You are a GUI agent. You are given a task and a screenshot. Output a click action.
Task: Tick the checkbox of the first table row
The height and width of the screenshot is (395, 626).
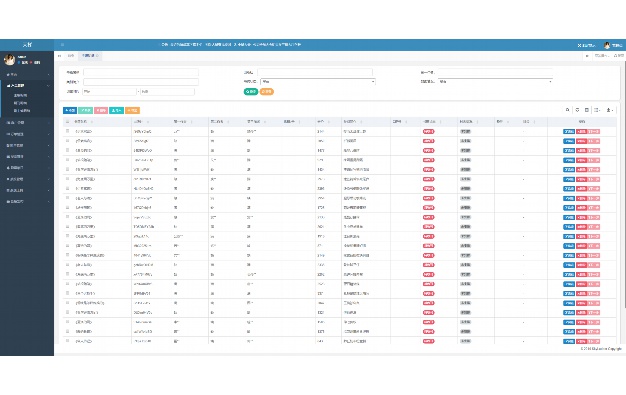click(x=67, y=131)
